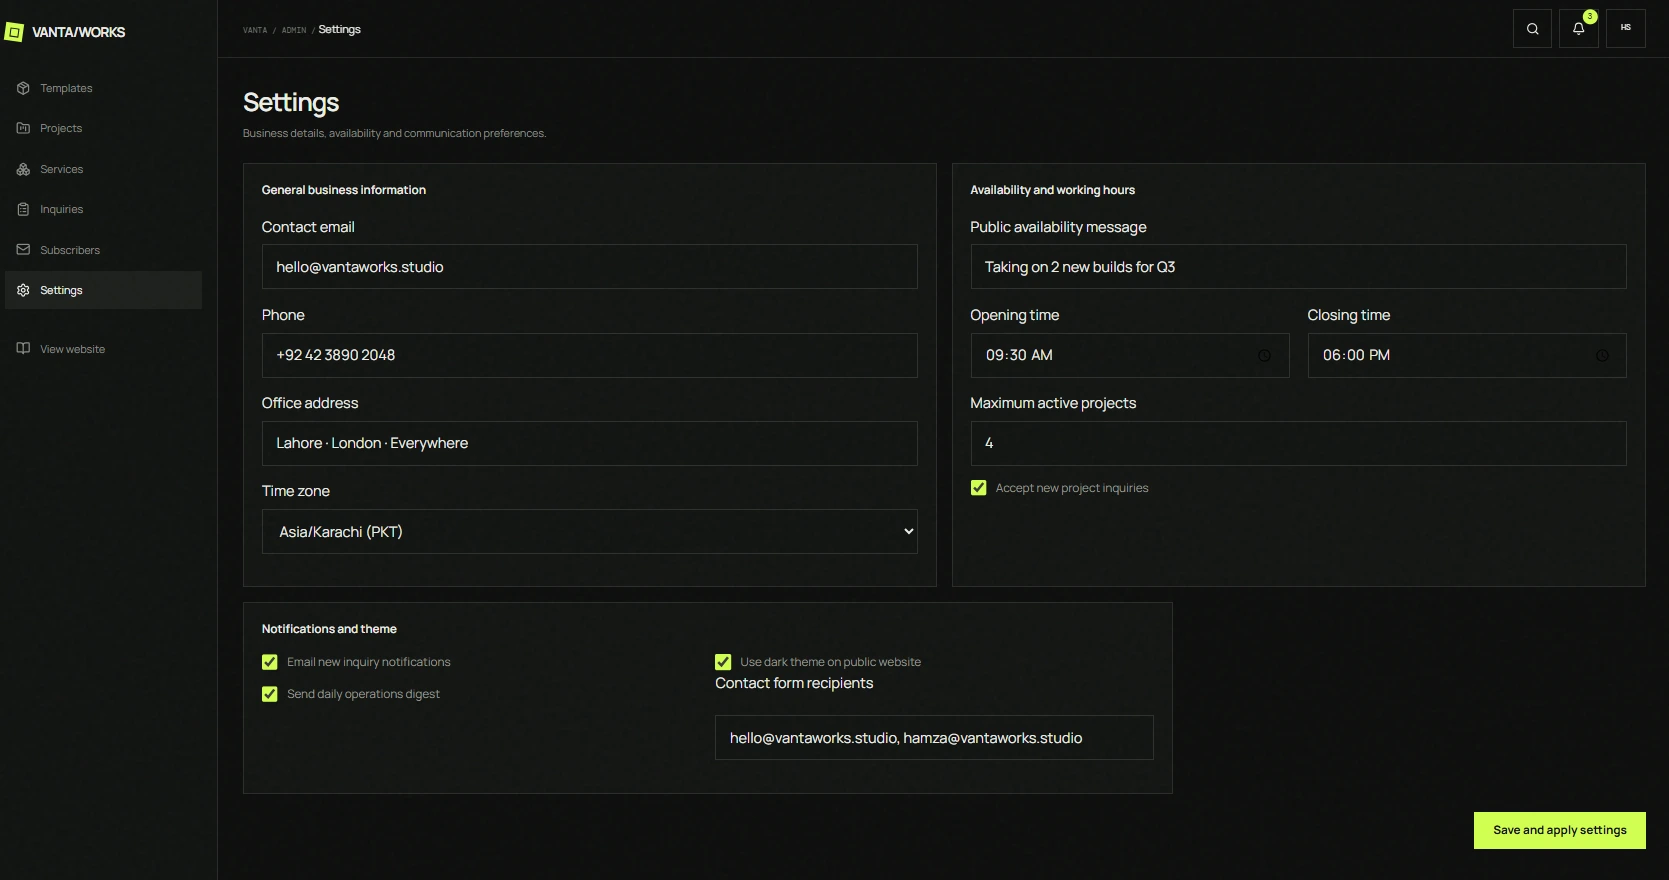The image size is (1669, 880).
Task: Click the Settings gear icon in sidebar
Action: click(x=23, y=290)
